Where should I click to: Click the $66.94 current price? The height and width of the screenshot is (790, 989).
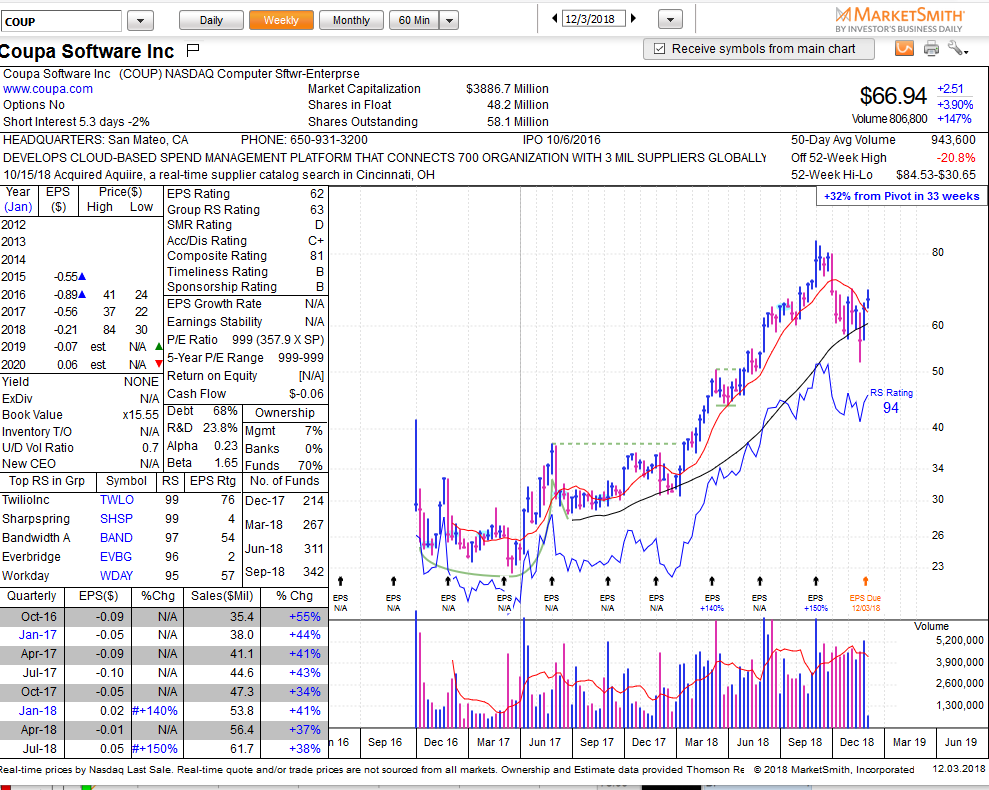[892, 96]
